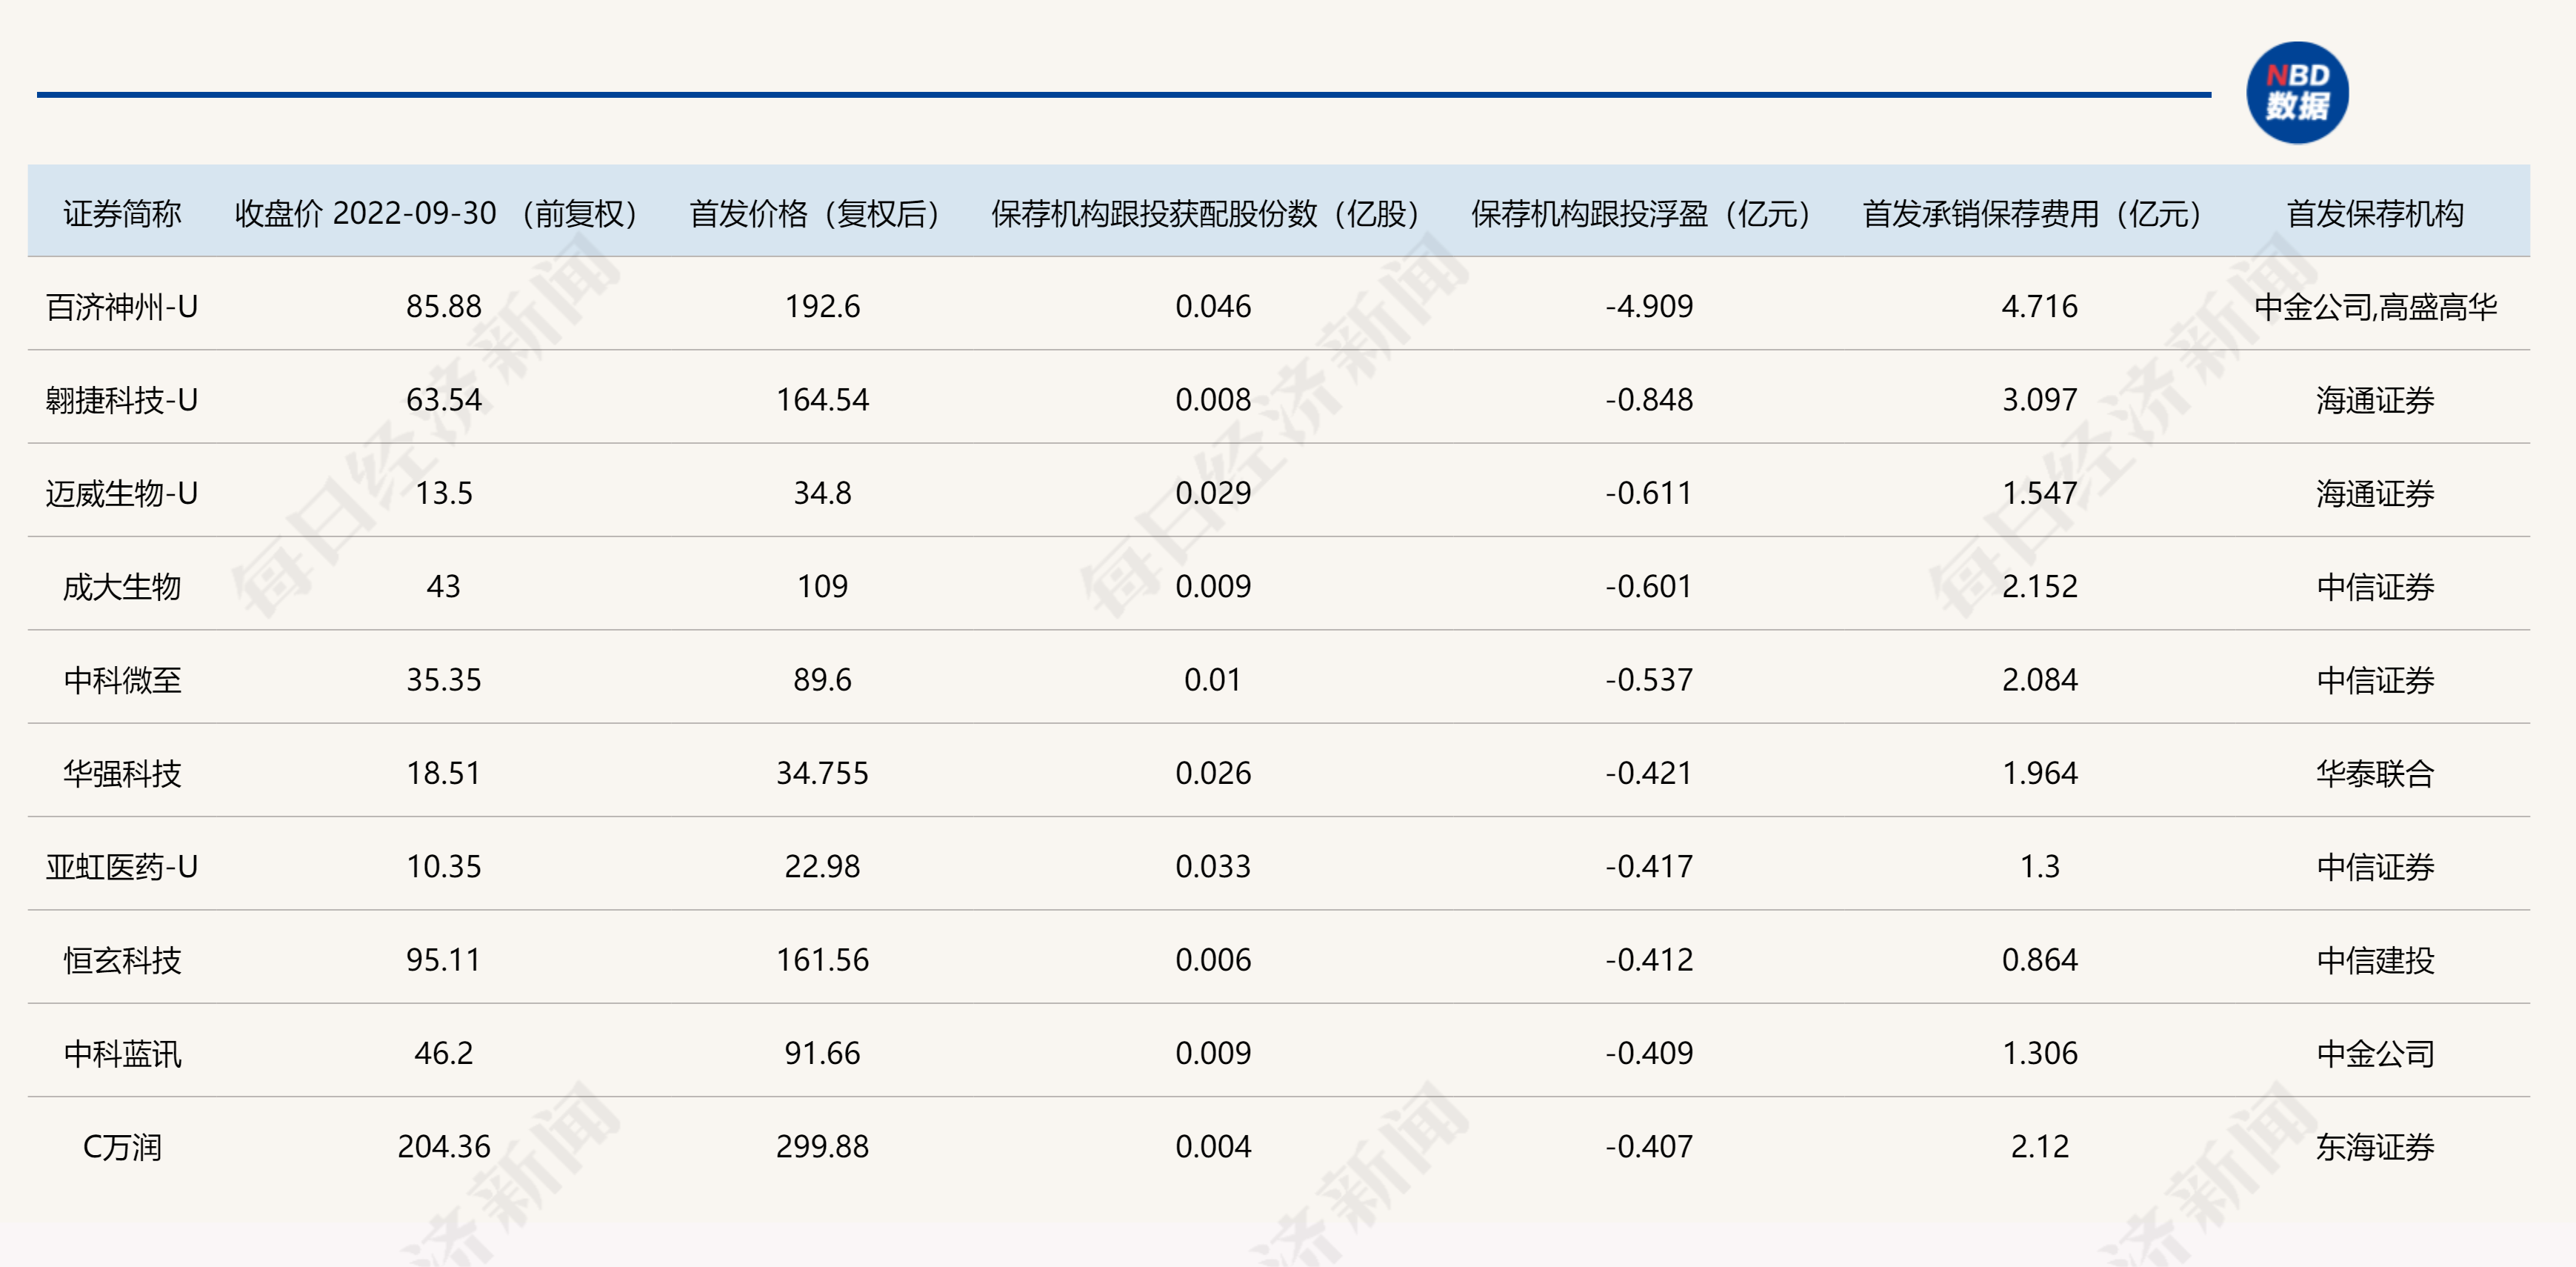Click floating loss value -0.601
This screenshot has width=2576, height=1267.
pyautogui.click(x=1649, y=586)
